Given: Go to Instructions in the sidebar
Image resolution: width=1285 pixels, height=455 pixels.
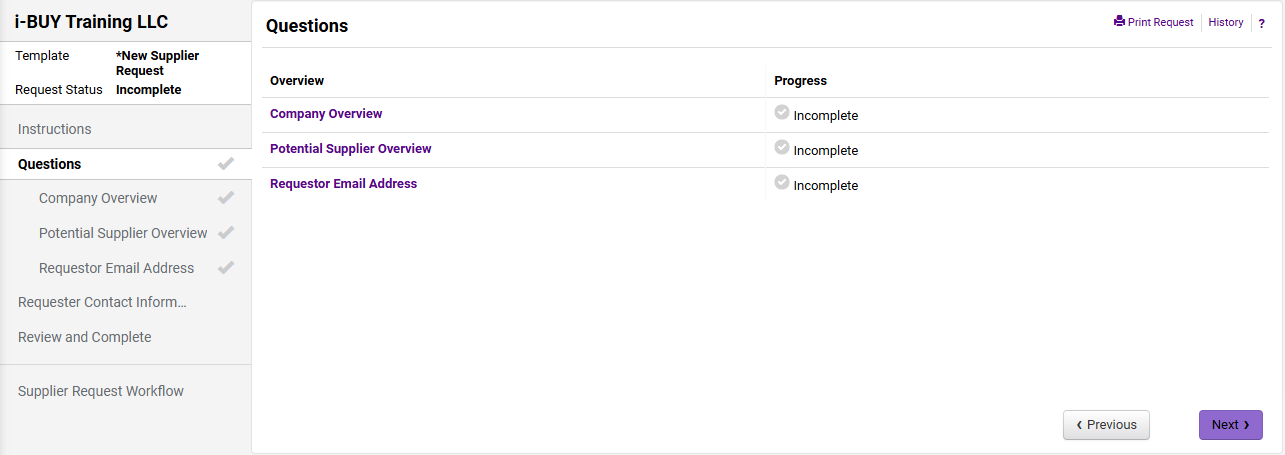Looking at the screenshot, I should coord(55,129).
